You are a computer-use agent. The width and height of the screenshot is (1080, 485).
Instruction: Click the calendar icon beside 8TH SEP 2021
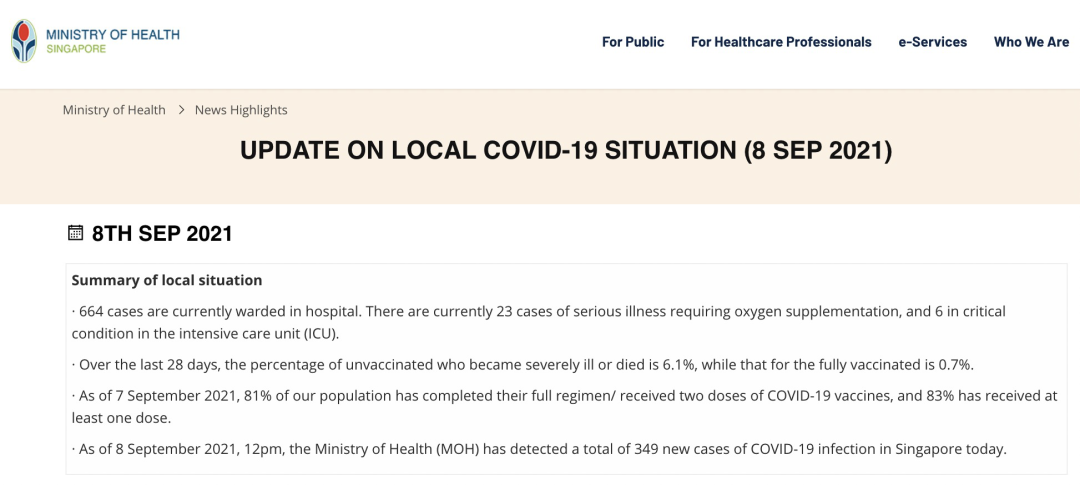tap(76, 233)
